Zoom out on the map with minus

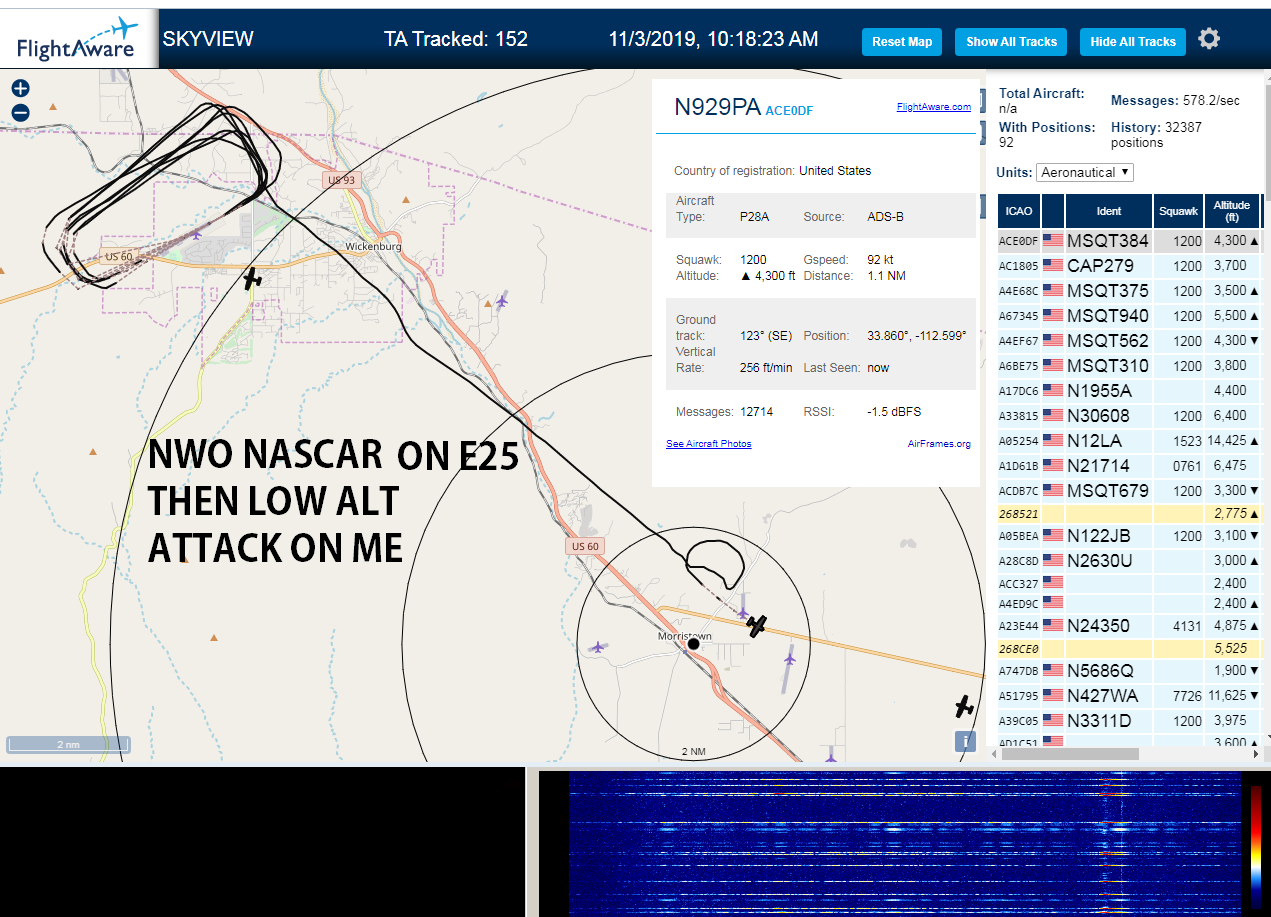click(x=20, y=112)
